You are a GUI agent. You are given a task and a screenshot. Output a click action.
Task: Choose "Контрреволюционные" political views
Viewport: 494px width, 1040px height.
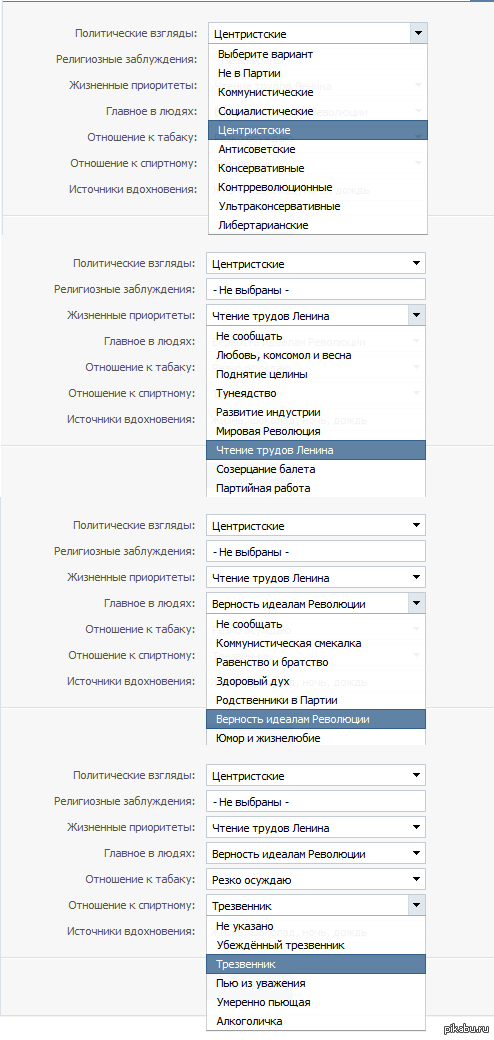click(318, 187)
